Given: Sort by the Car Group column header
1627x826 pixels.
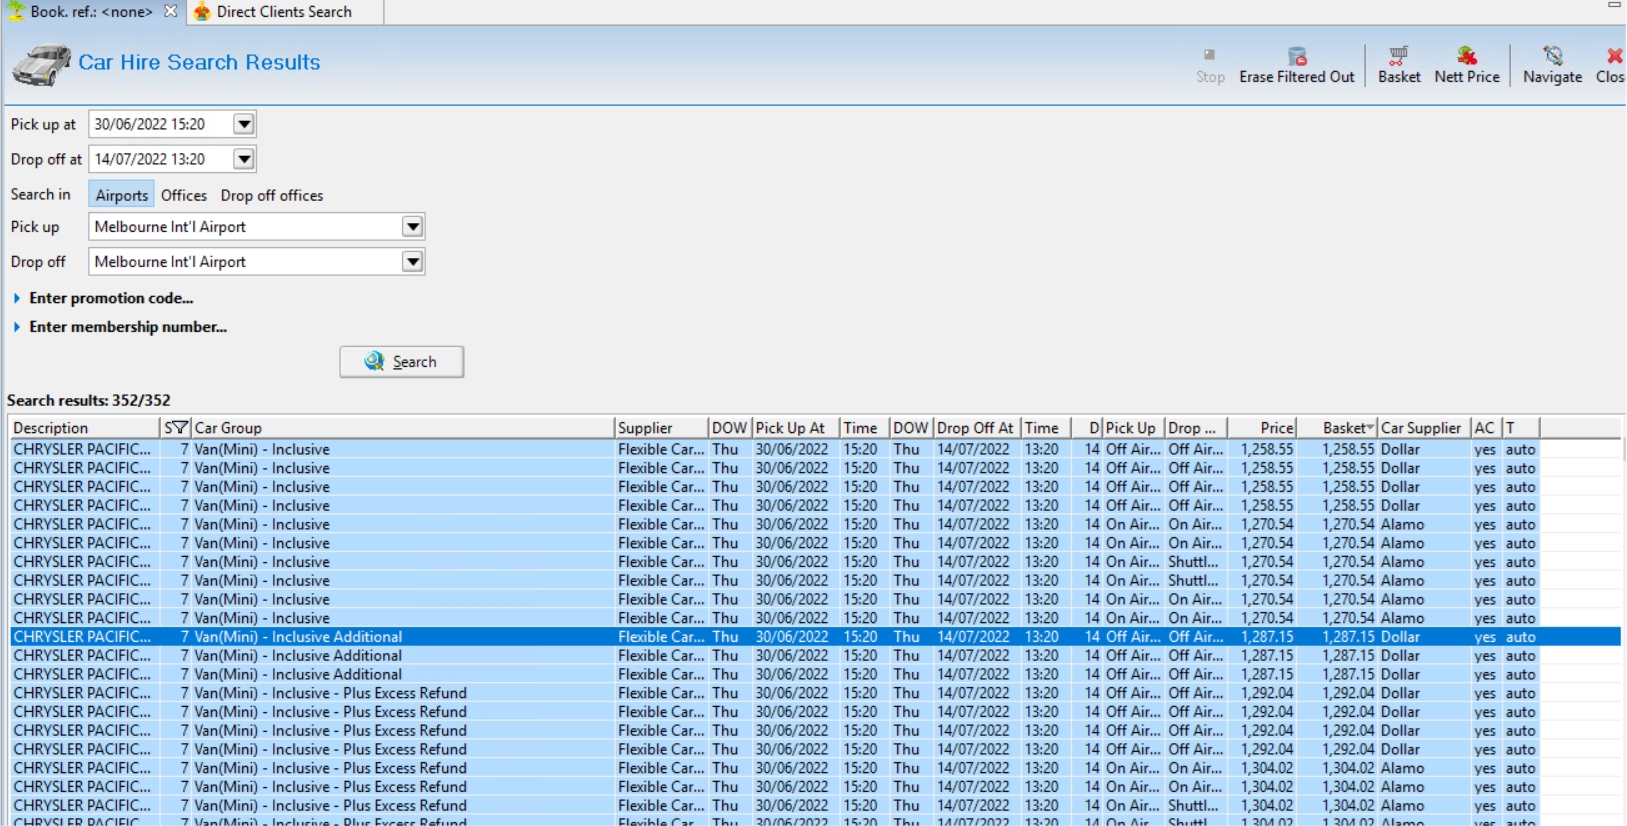Looking at the screenshot, I should click(402, 428).
